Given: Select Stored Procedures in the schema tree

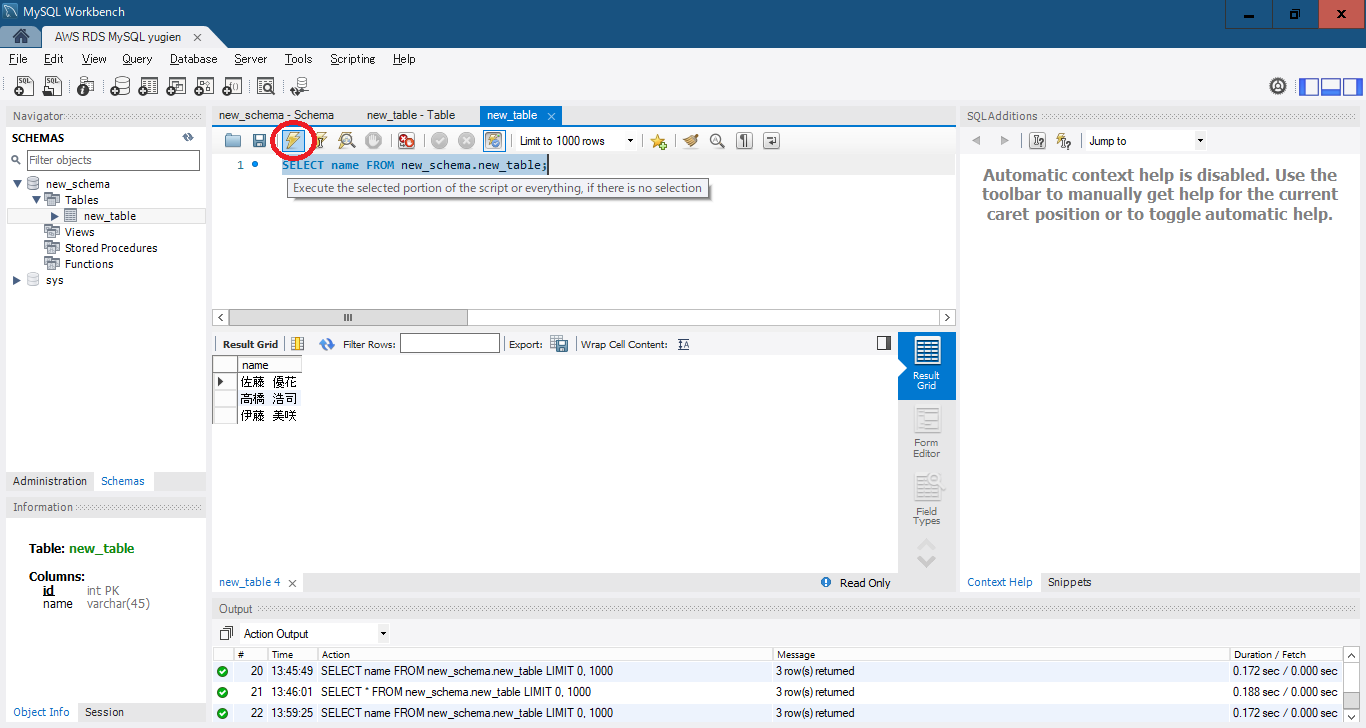Looking at the screenshot, I should [111, 248].
